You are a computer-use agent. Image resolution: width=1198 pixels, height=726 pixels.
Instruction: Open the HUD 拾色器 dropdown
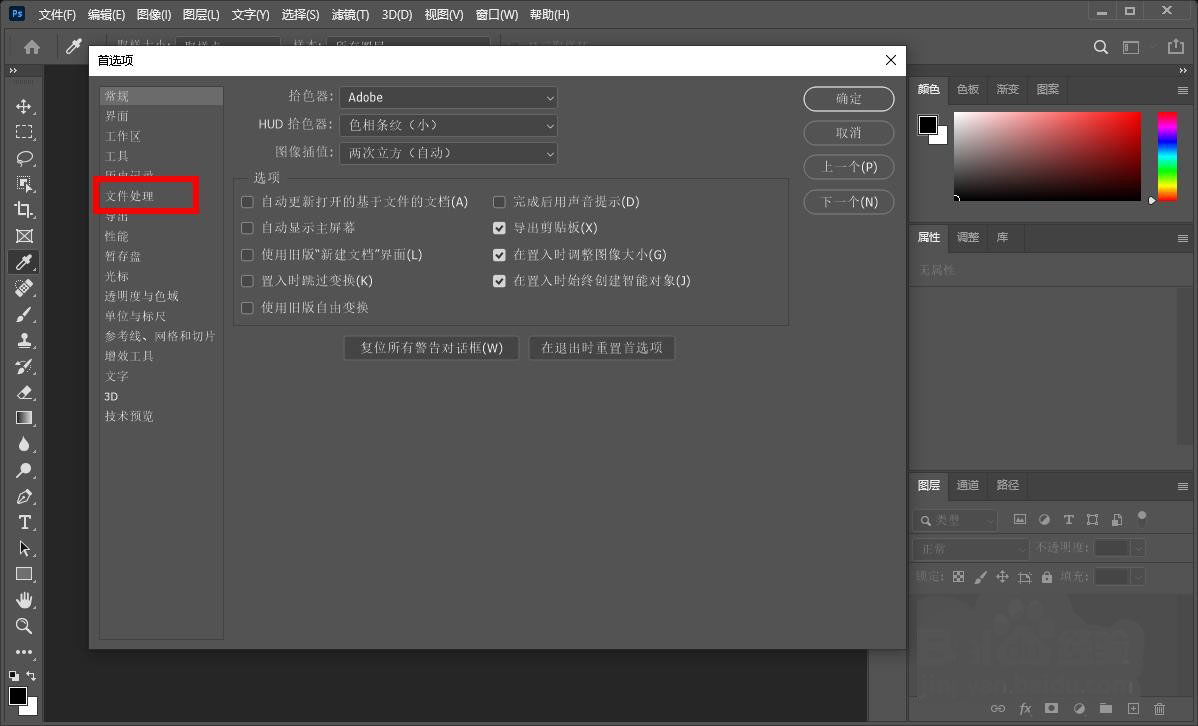click(448, 125)
